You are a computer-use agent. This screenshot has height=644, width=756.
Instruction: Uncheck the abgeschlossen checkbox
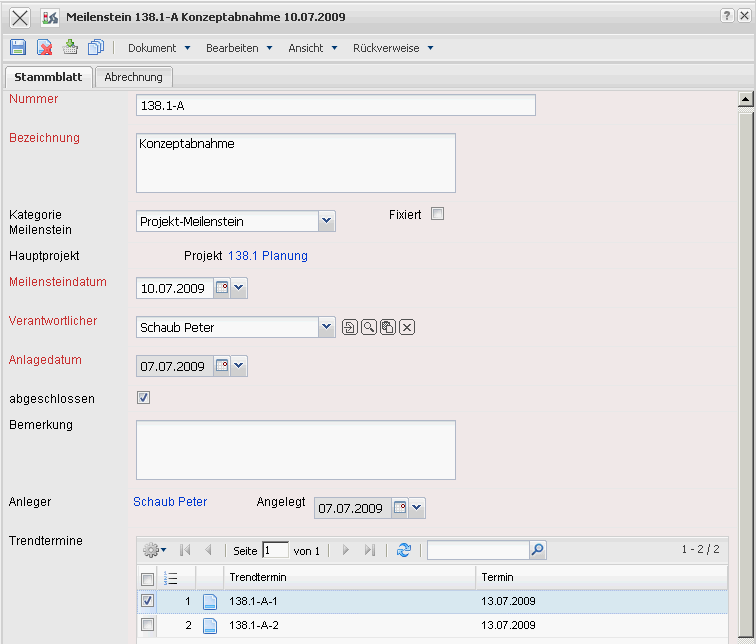[144, 398]
